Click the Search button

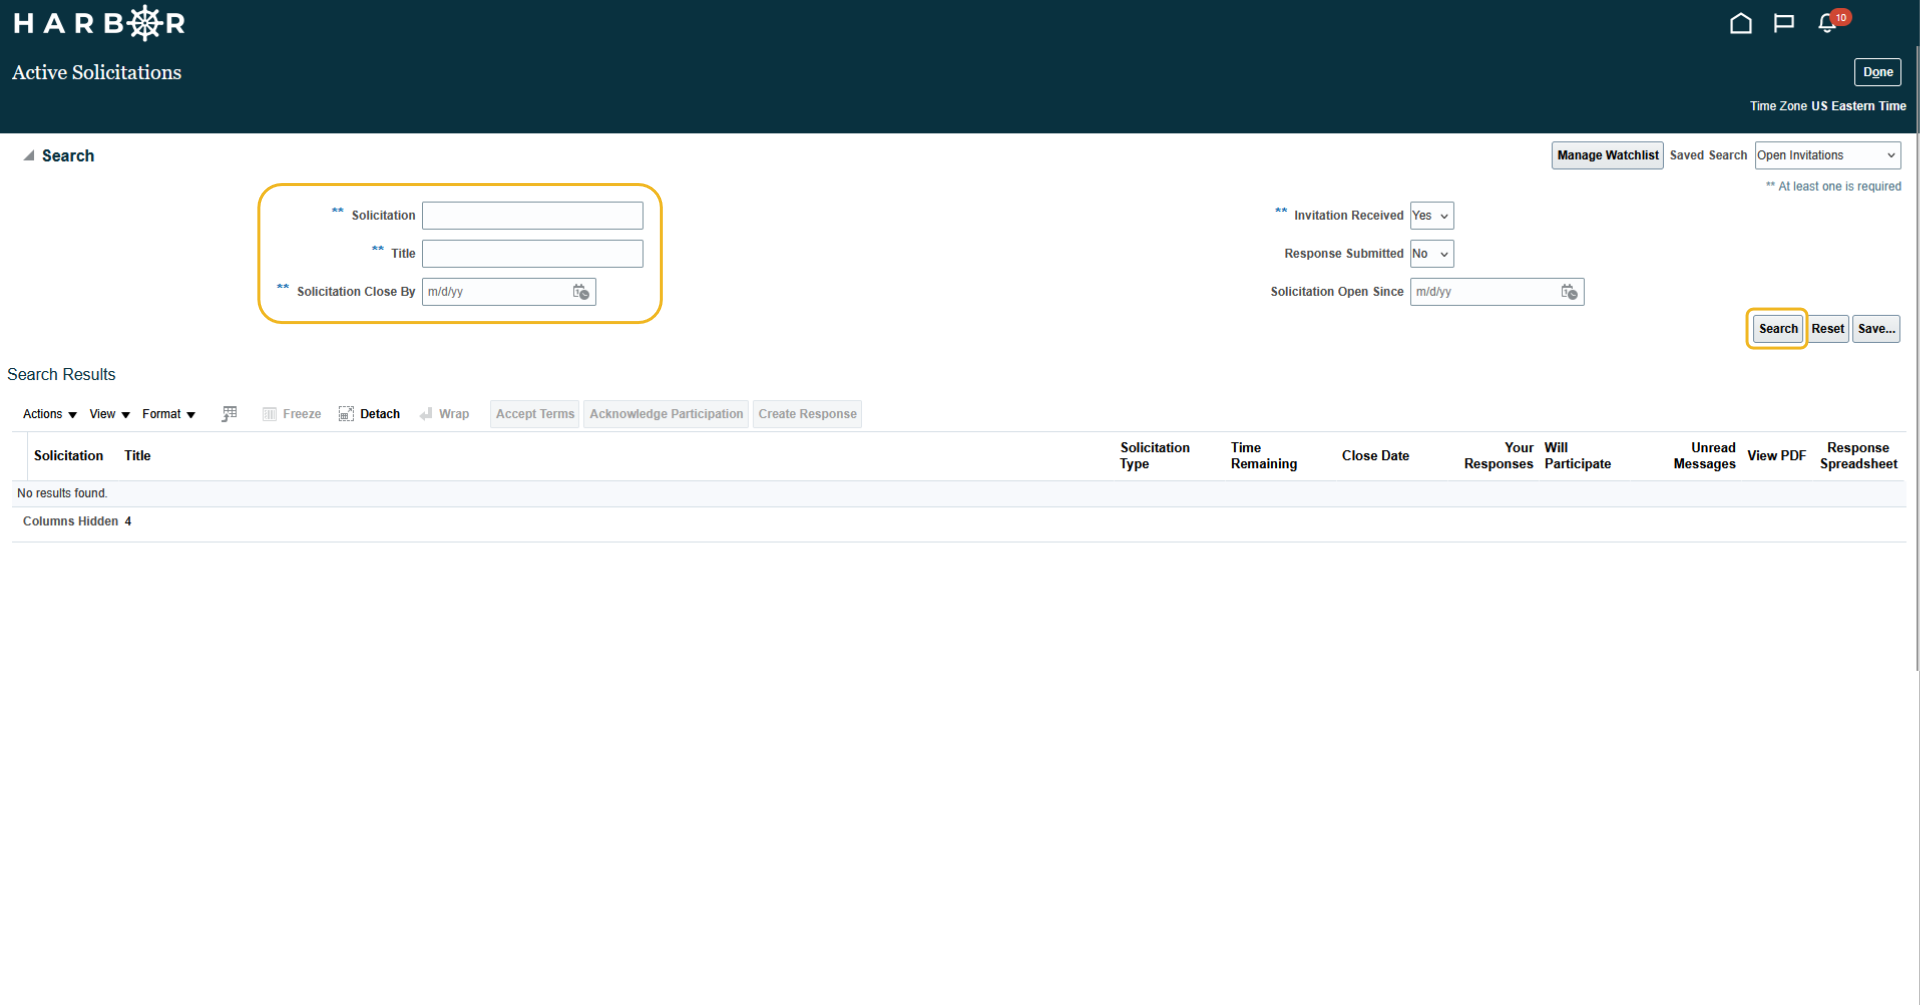pyautogui.click(x=1778, y=329)
